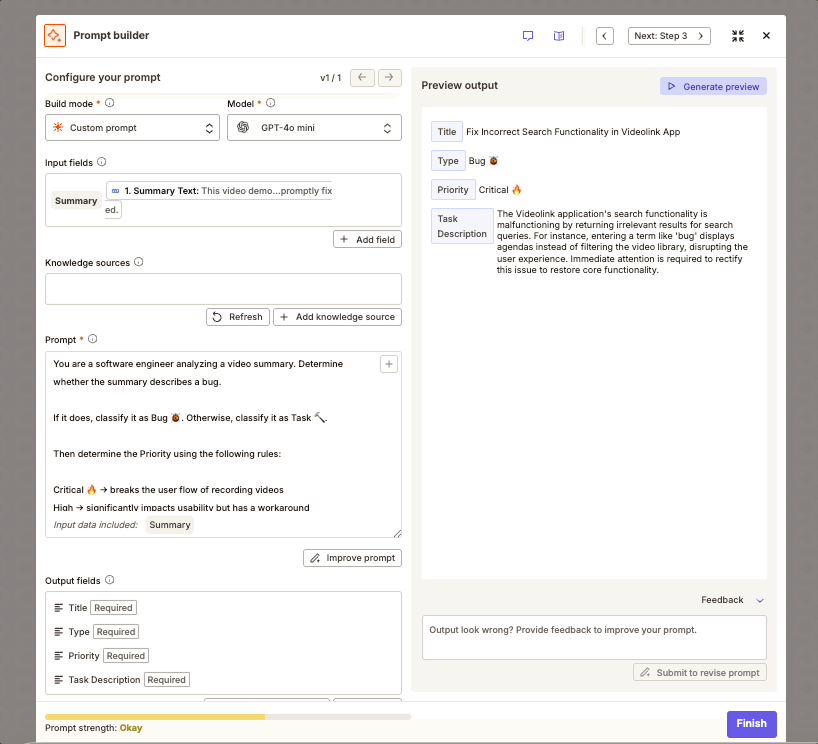
Task: Click the Prompt builder logo icon
Action: pyautogui.click(x=54, y=35)
